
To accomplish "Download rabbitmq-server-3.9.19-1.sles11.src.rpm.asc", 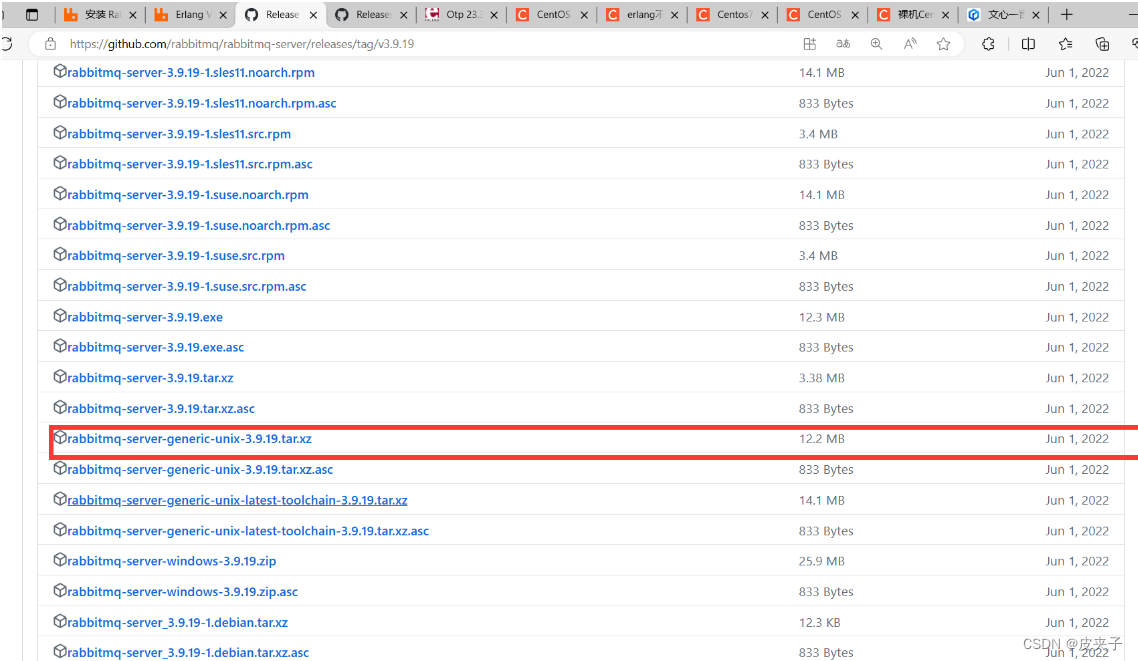I will click(190, 164).
